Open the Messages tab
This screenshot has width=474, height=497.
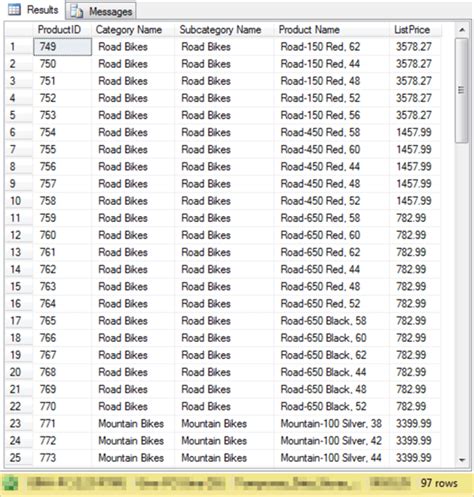pos(101,11)
